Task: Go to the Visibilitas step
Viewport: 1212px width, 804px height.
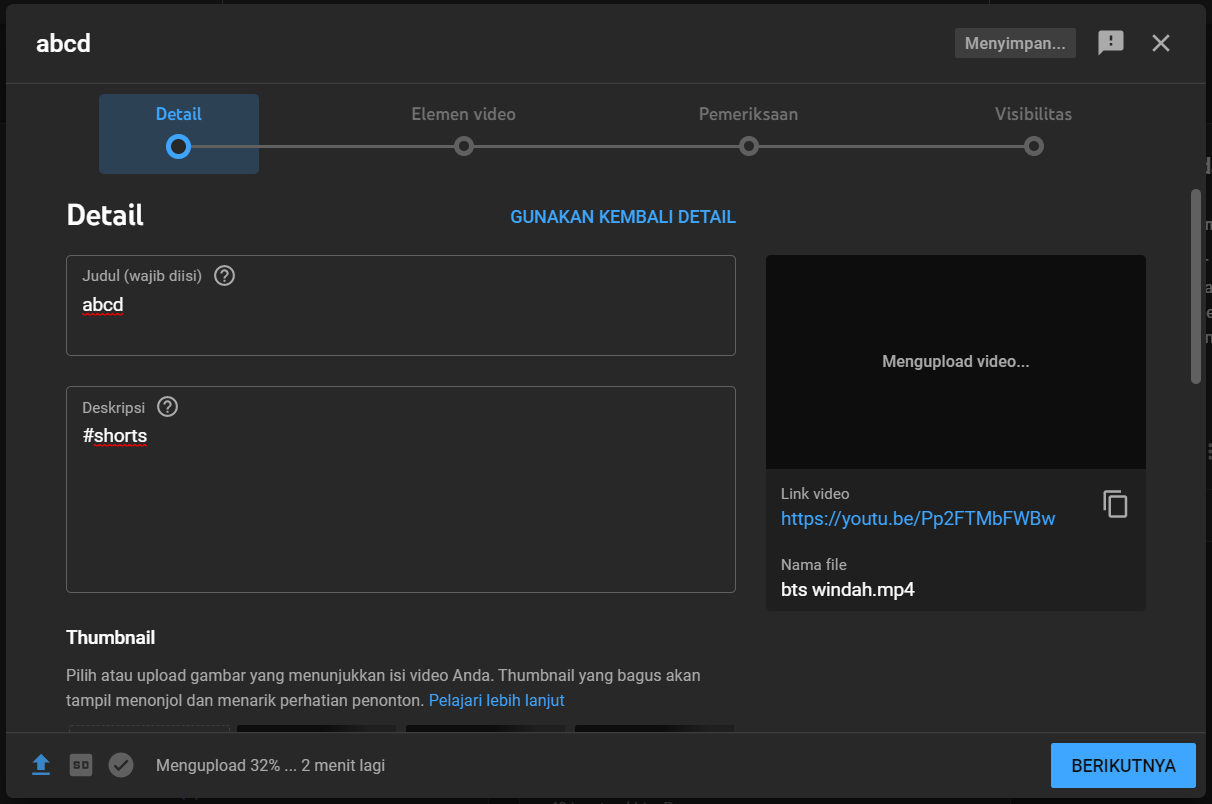Action: (x=1033, y=114)
